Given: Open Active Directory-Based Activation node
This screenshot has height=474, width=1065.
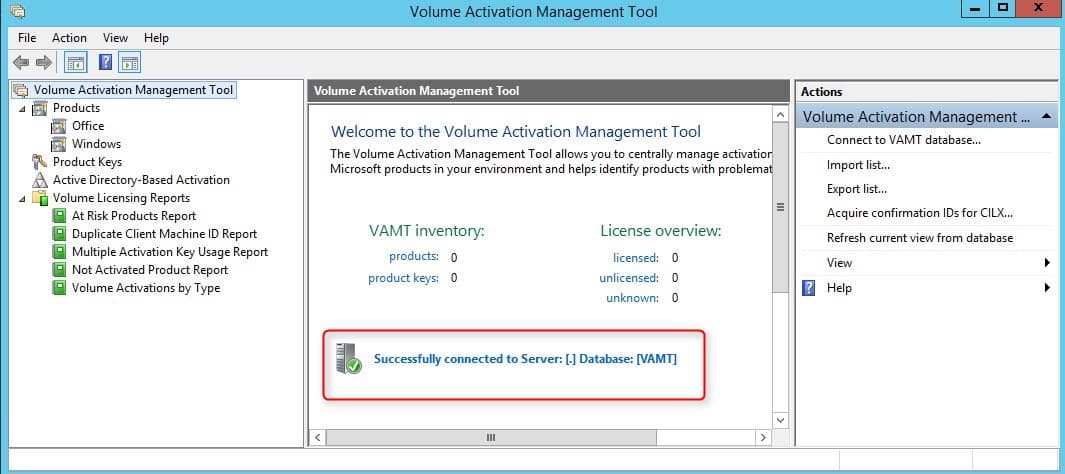Looking at the screenshot, I should (141, 180).
